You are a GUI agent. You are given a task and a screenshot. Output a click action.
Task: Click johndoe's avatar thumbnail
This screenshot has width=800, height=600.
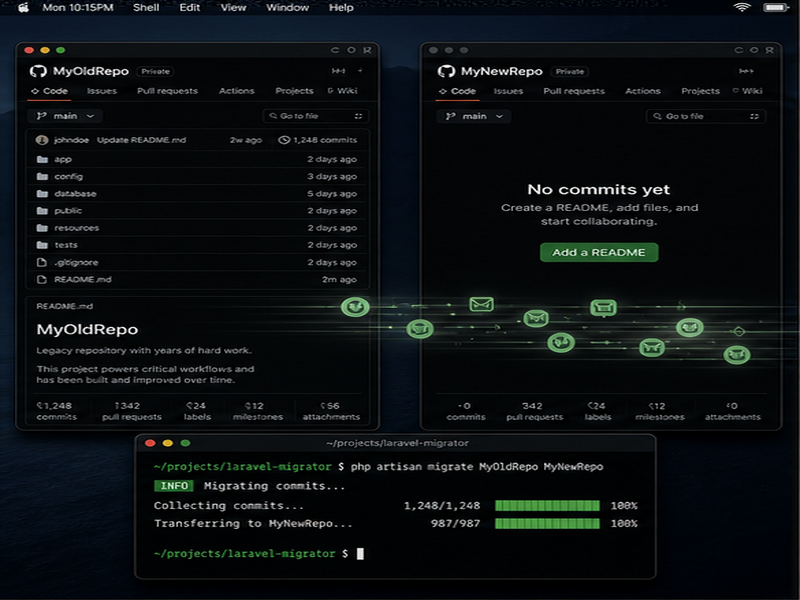(x=42, y=140)
